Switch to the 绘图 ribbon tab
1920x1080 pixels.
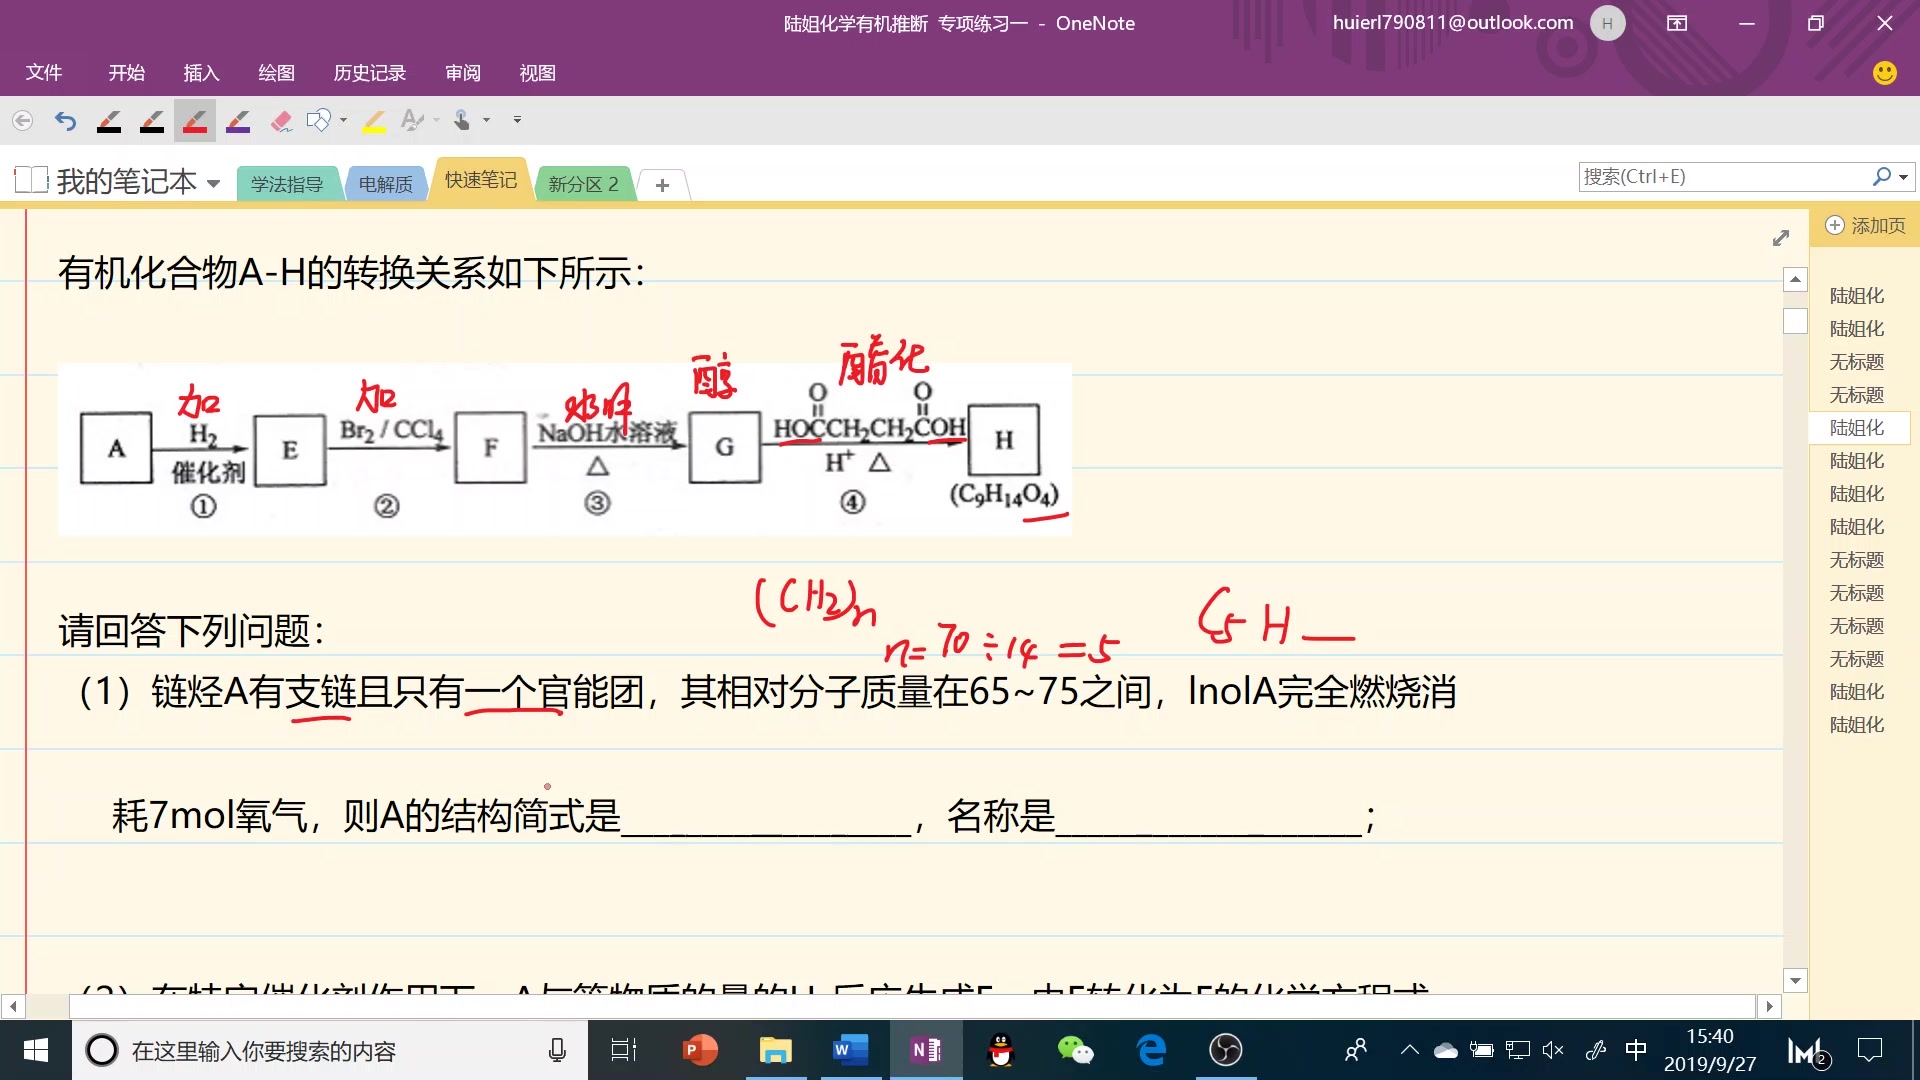click(x=277, y=73)
